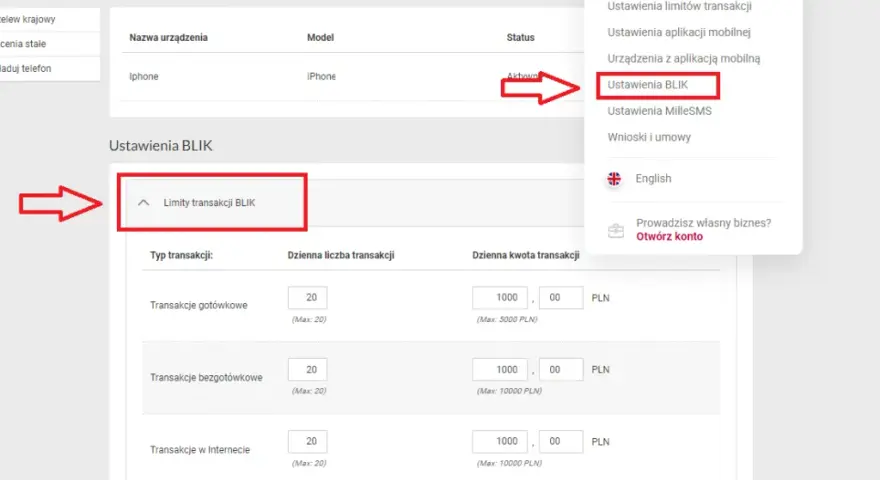
Task: Click daily count field for Transakcje bezgotówkowe
Action: (x=308, y=369)
